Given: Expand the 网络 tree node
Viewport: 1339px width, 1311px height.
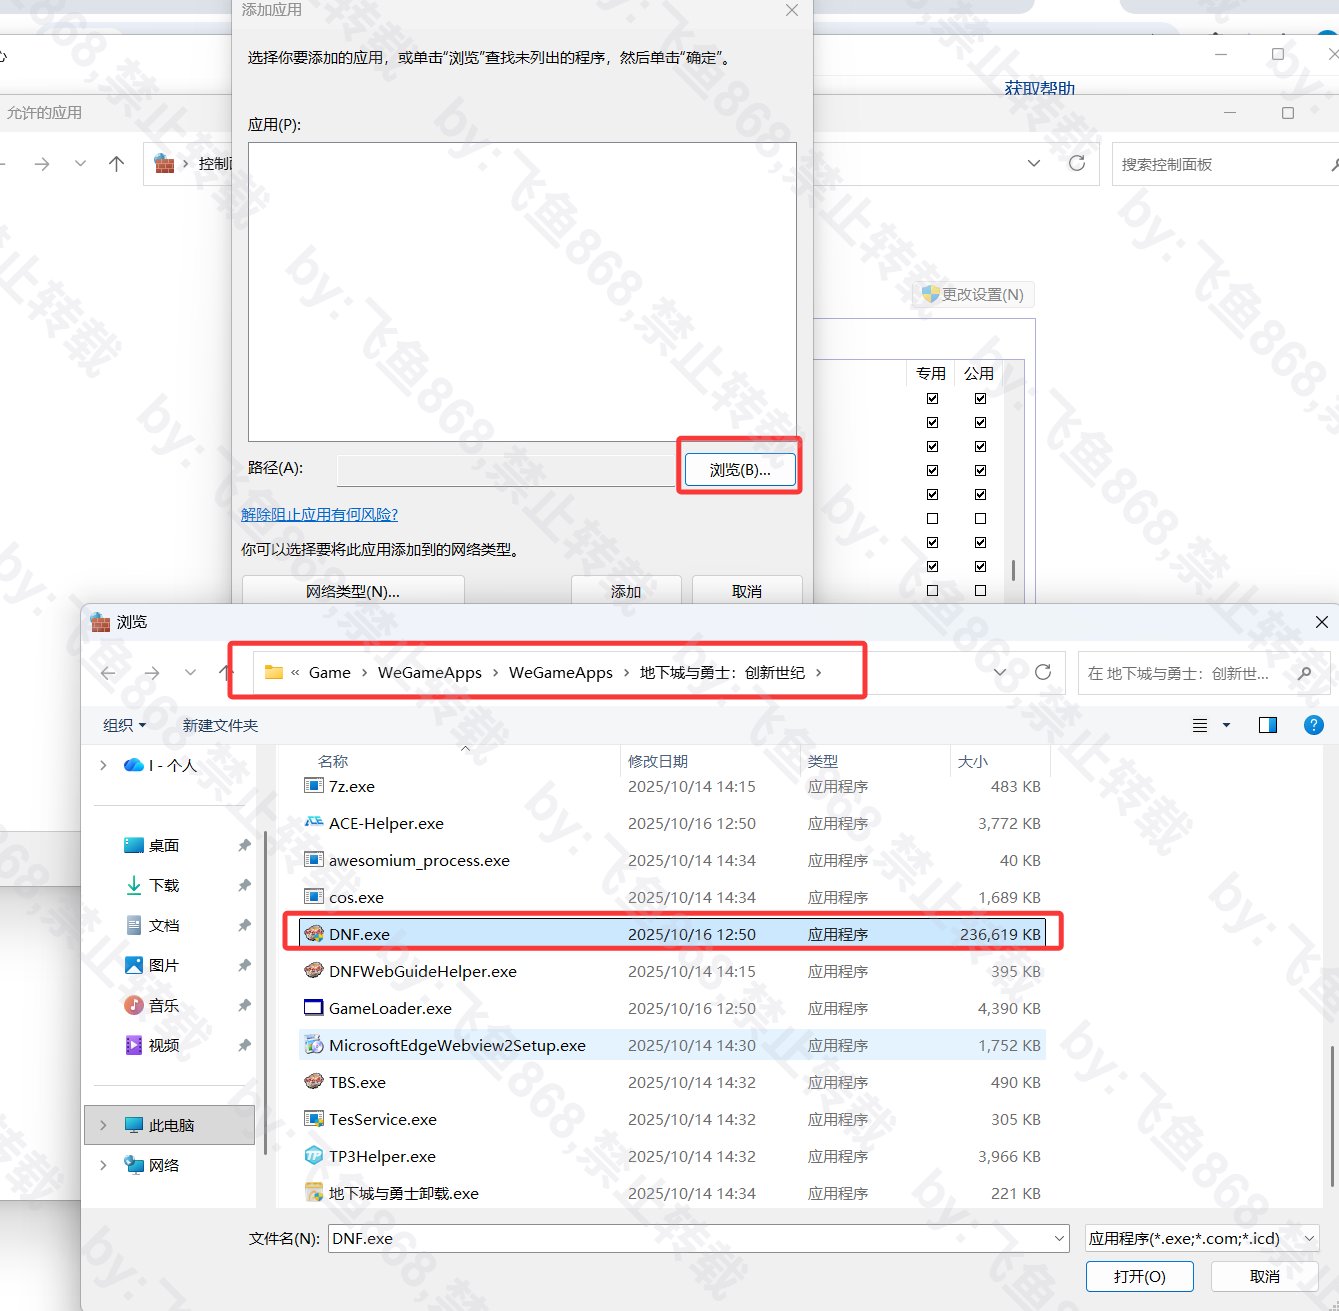Looking at the screenshot, I should [103, 1165].
